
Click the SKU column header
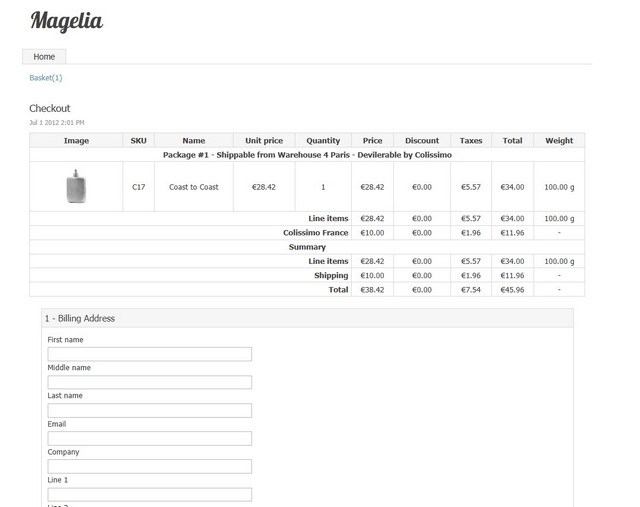[x=138, y=141]
